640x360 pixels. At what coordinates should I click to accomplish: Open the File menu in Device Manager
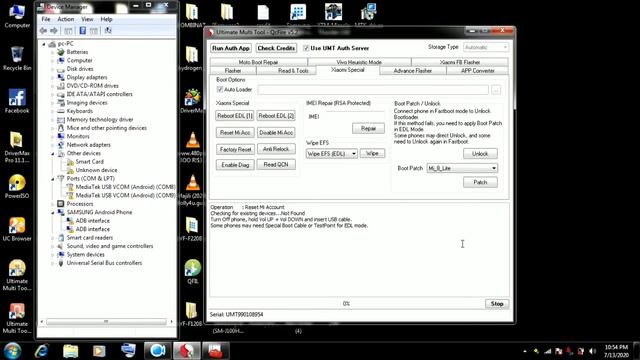pos(46,19)
